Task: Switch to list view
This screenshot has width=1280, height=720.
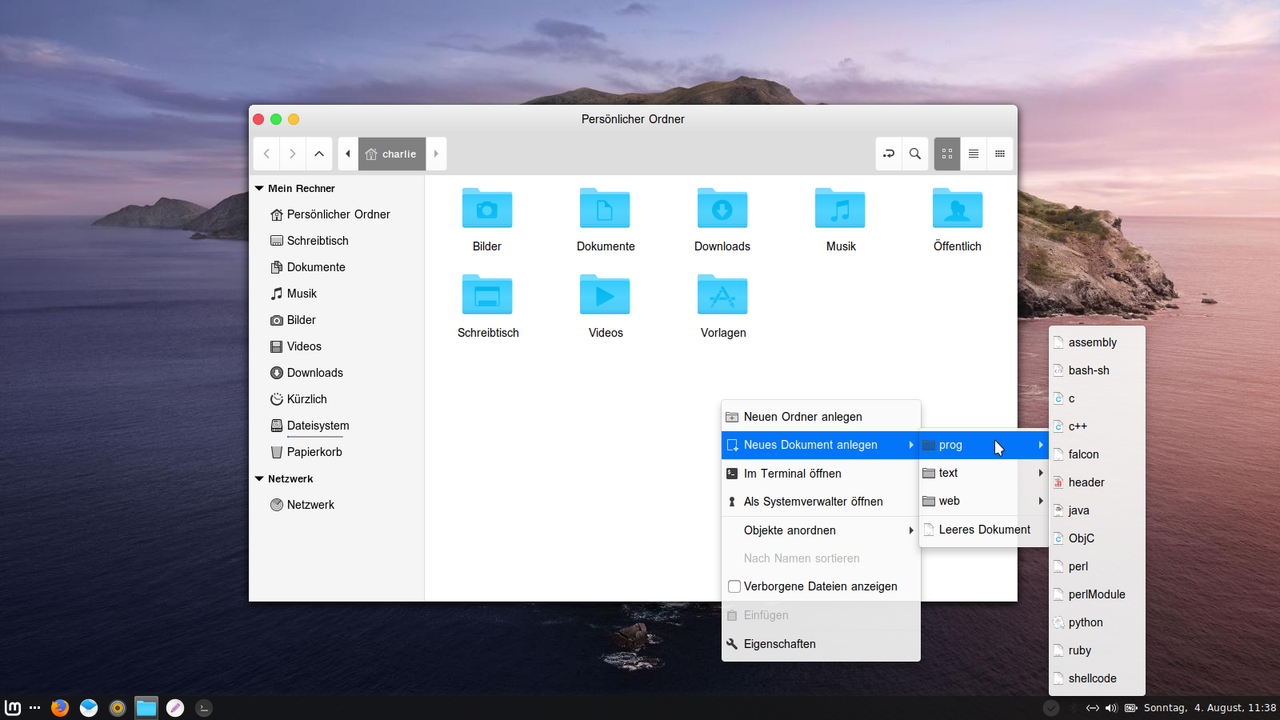Action: pos(973,154)
